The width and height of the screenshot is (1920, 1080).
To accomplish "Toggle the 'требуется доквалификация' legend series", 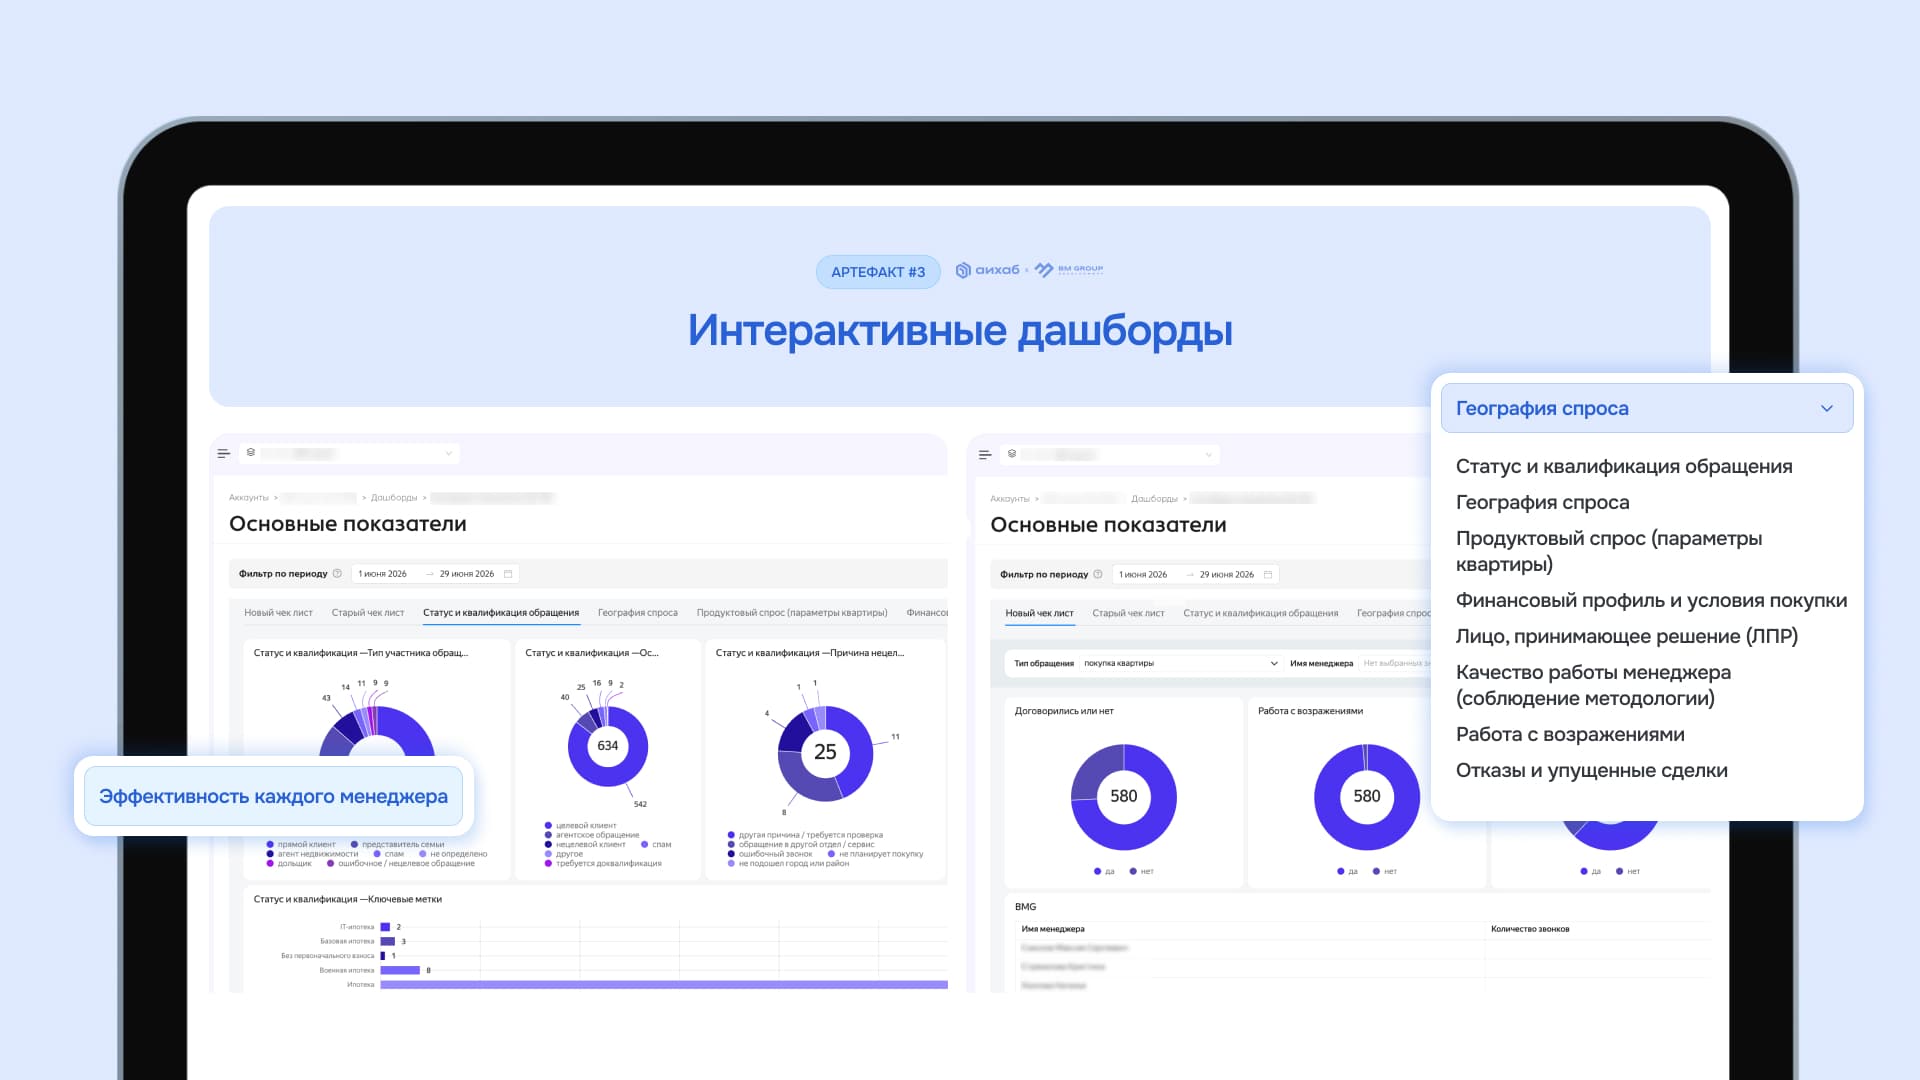I will [603, 863].
